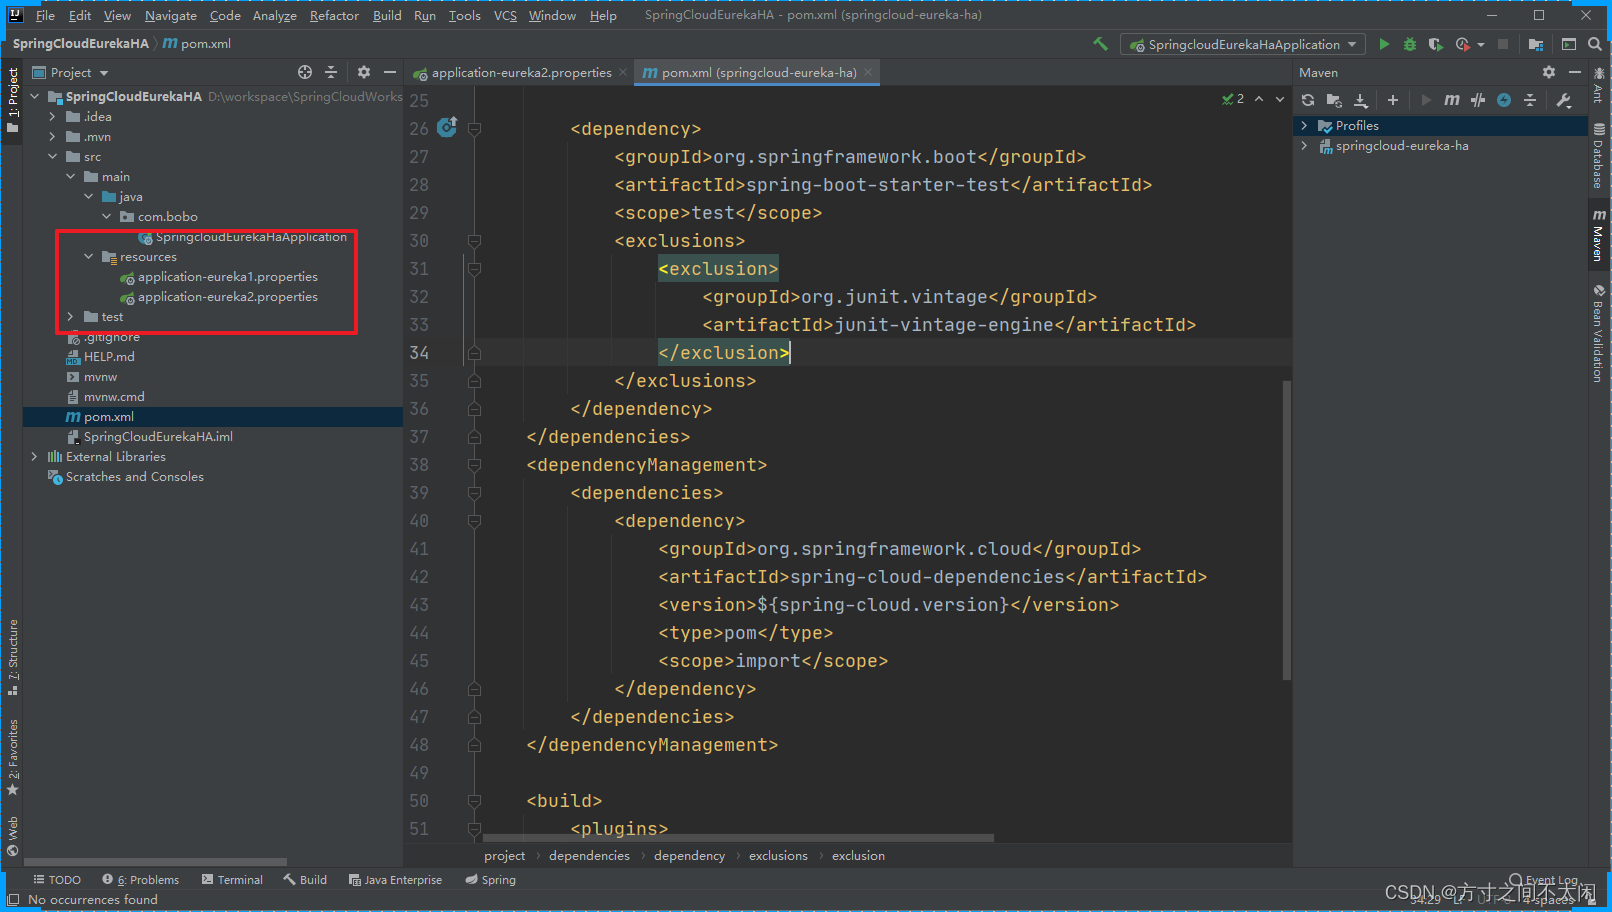Open the Spring tool window
Viewport: 1612px width, 912px height.
(x=490, y=880)
